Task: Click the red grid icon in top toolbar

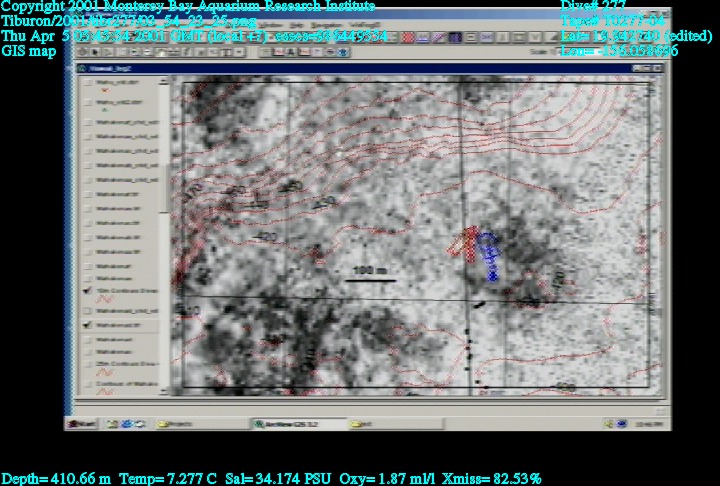Action: click(407, 37)
